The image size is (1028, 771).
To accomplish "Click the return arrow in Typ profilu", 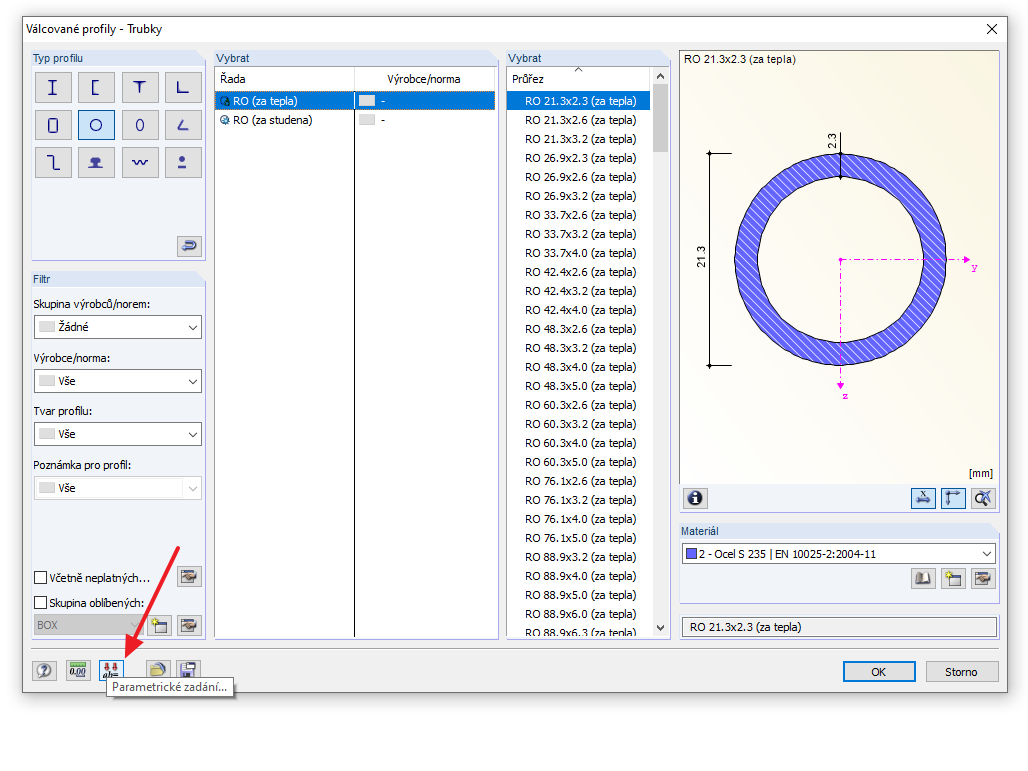I will (189, 246).
